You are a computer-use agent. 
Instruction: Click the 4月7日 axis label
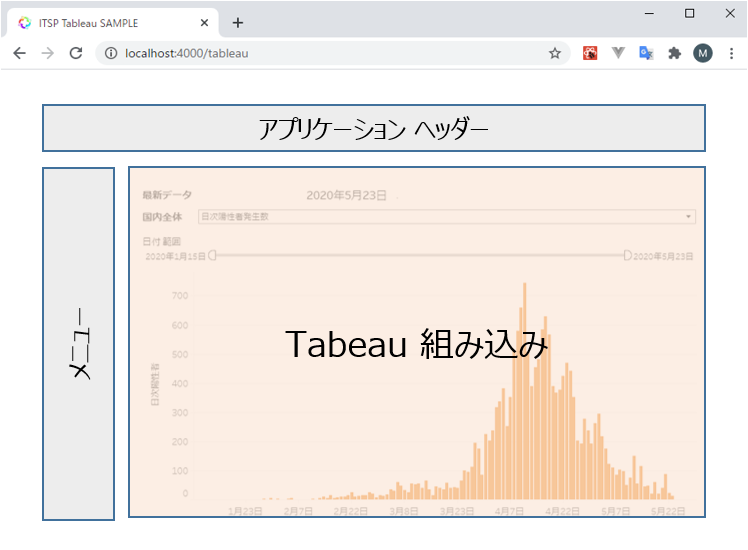click(509, 511)
